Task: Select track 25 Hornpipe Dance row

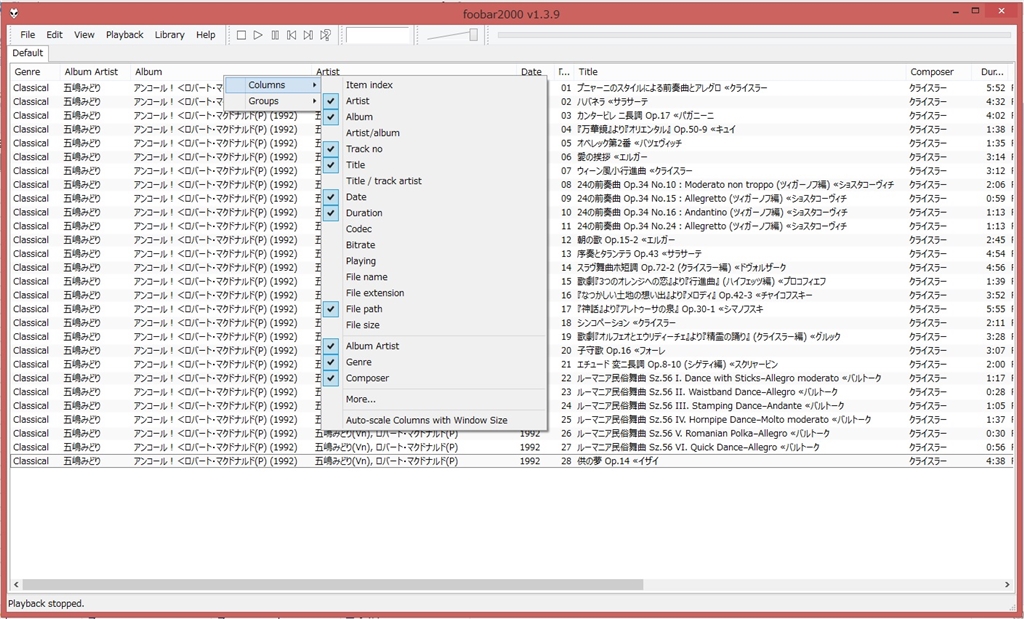Action: [x=511, y=419]
